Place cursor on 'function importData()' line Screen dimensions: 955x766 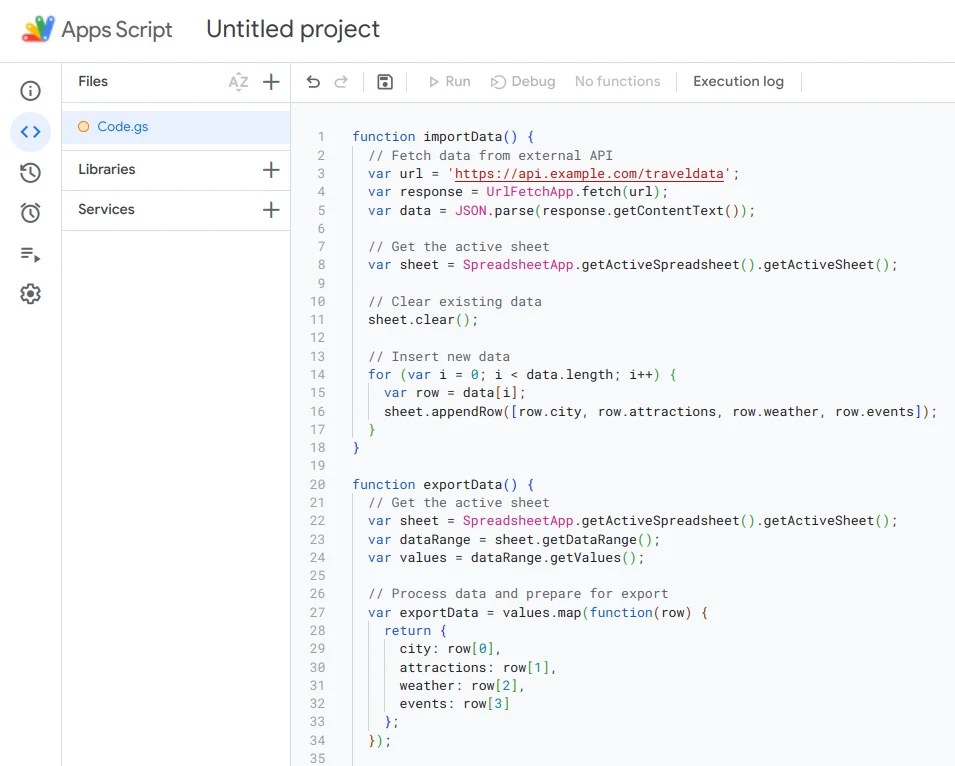click(443, 137)
